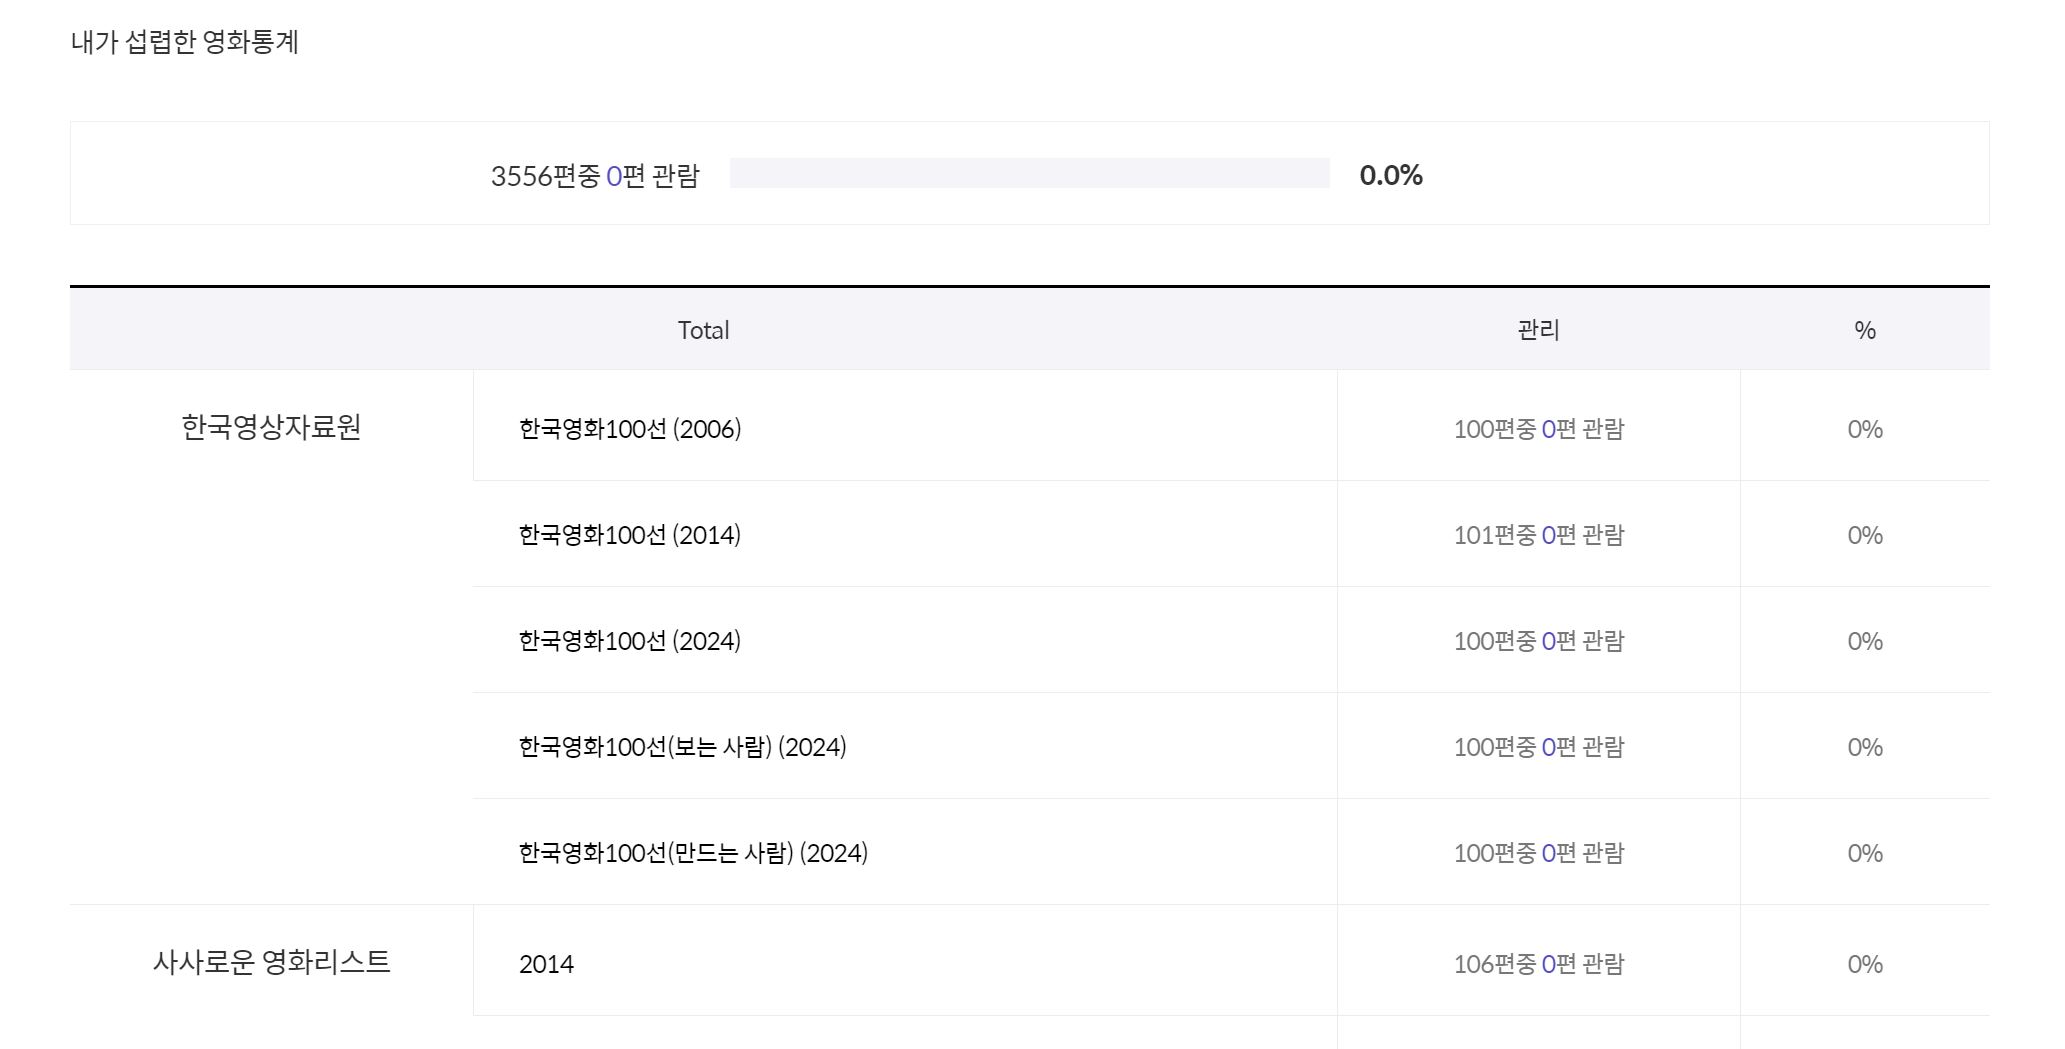Screen dimensions: 2065x1049
Task: Click the overall viewing progress bar
Action: click(x=1030, y=173)
